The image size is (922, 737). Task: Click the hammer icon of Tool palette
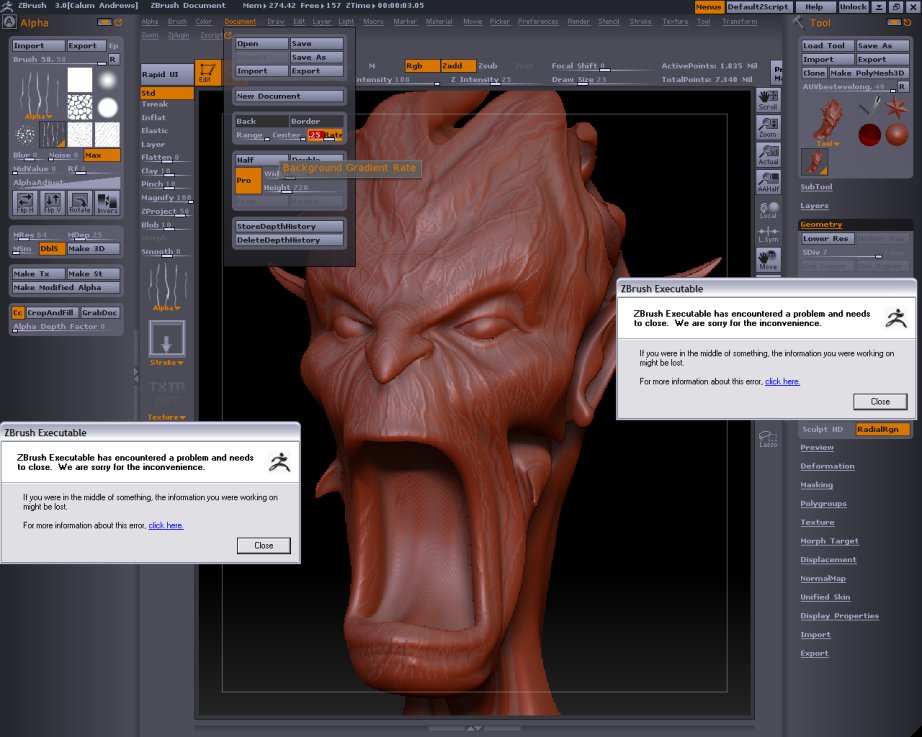(799, 22)
